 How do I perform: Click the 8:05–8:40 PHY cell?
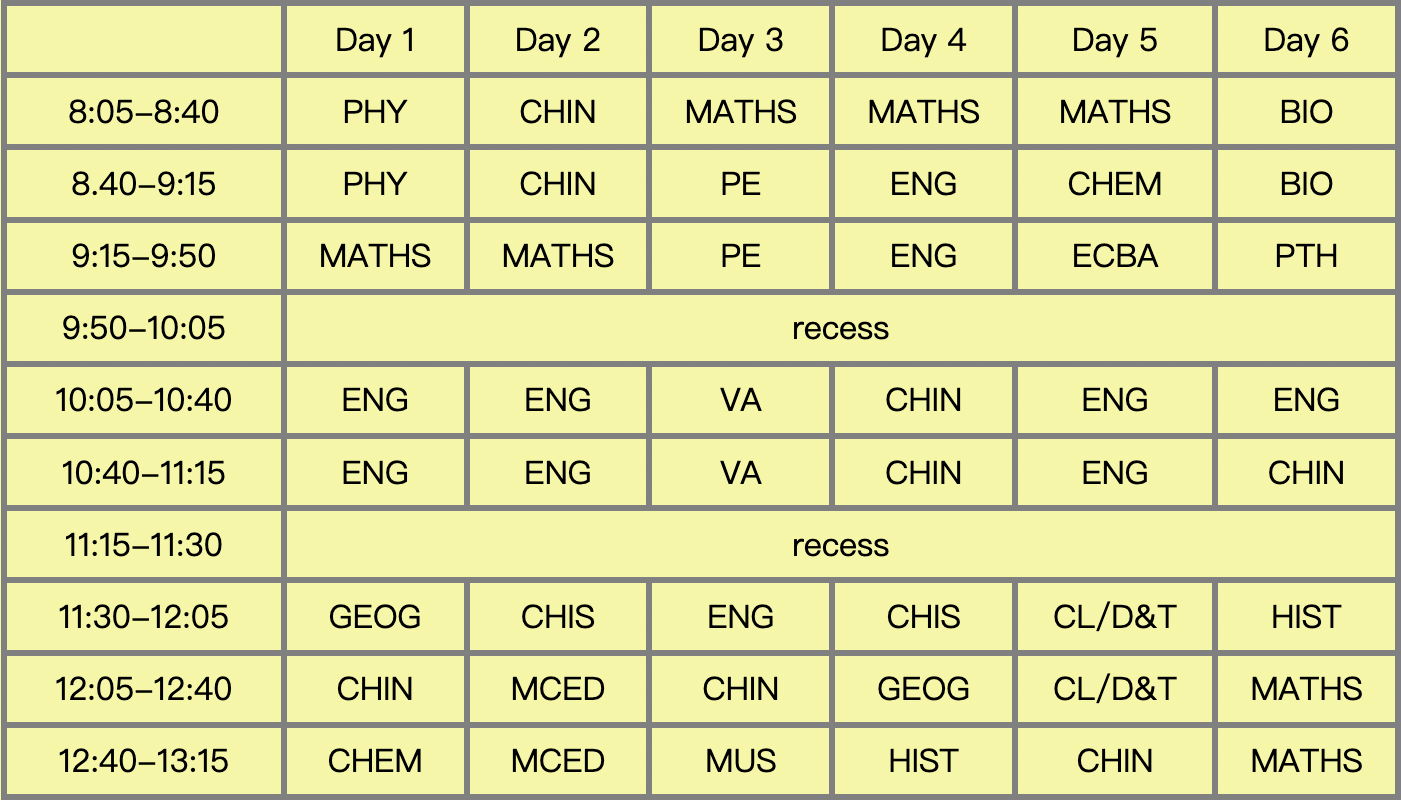point(375,112)
